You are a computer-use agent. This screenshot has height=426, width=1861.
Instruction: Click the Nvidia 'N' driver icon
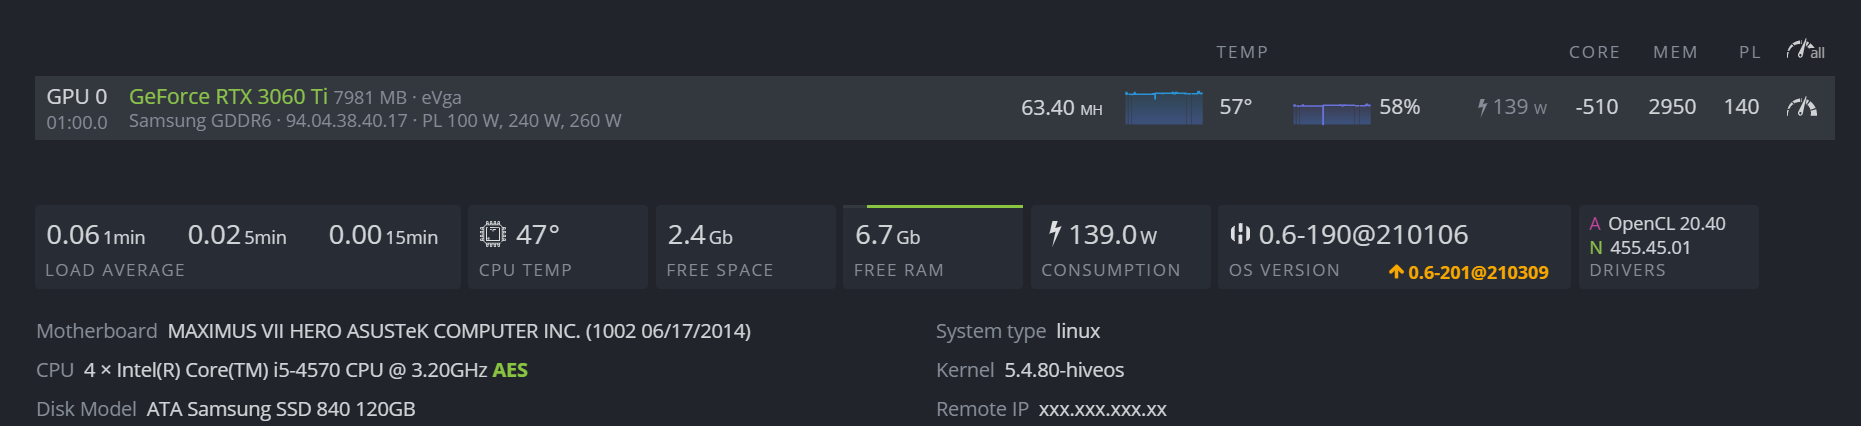tap(1596, 248)
